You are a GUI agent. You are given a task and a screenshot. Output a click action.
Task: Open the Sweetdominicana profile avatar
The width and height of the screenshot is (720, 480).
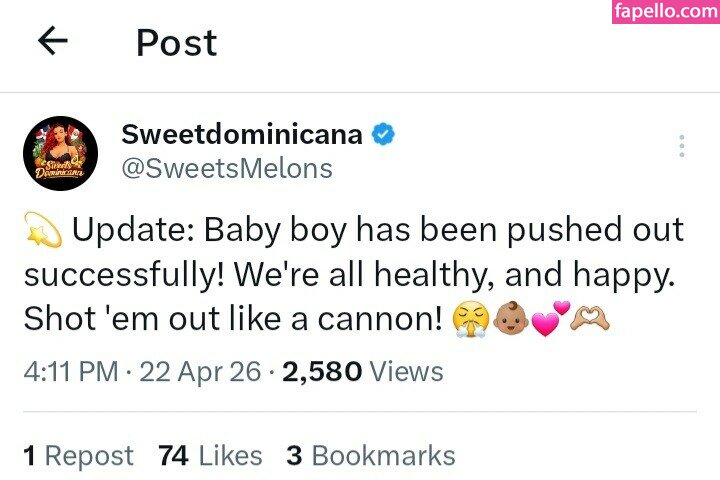coord(59,153)
